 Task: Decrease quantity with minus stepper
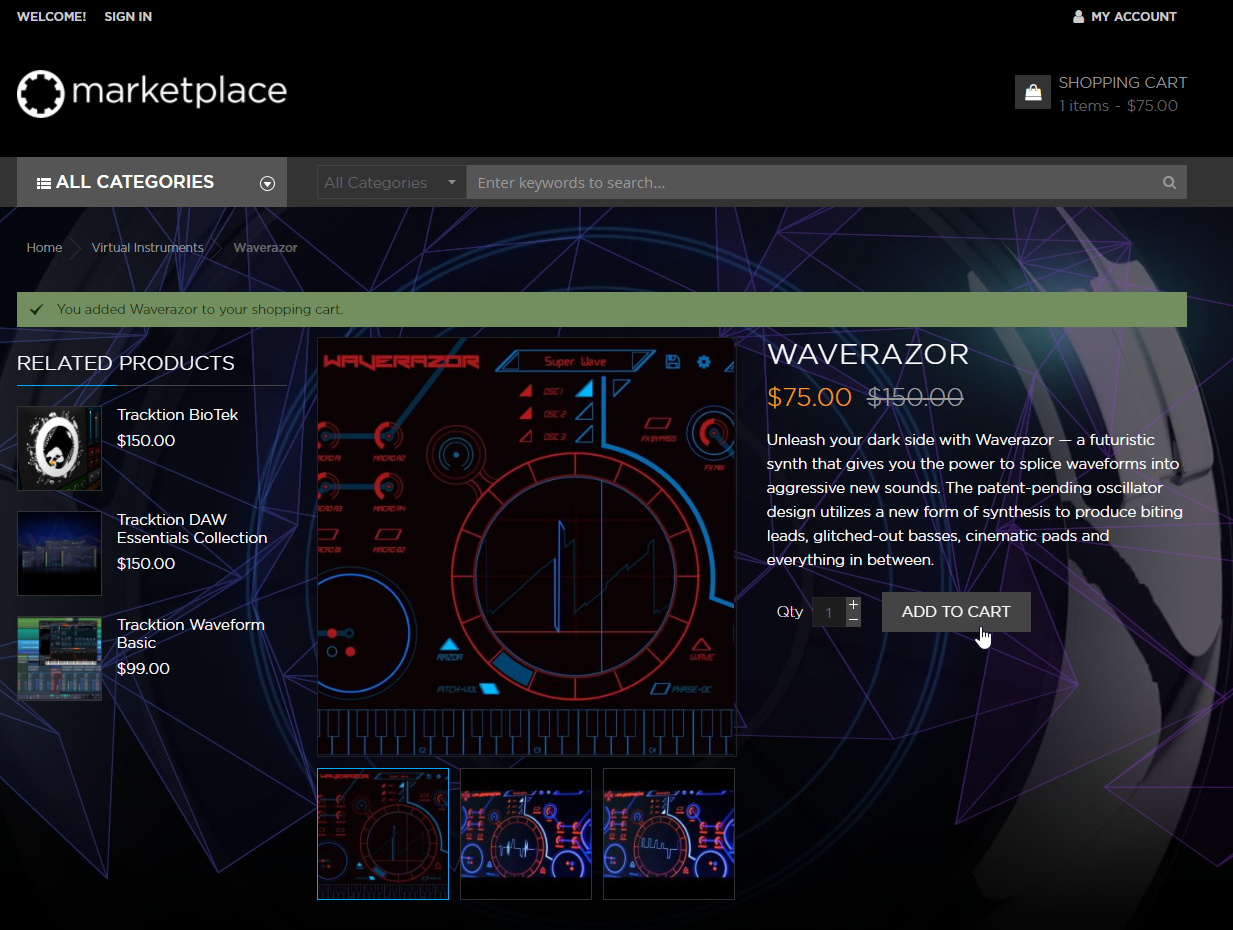tap(853, 620)
